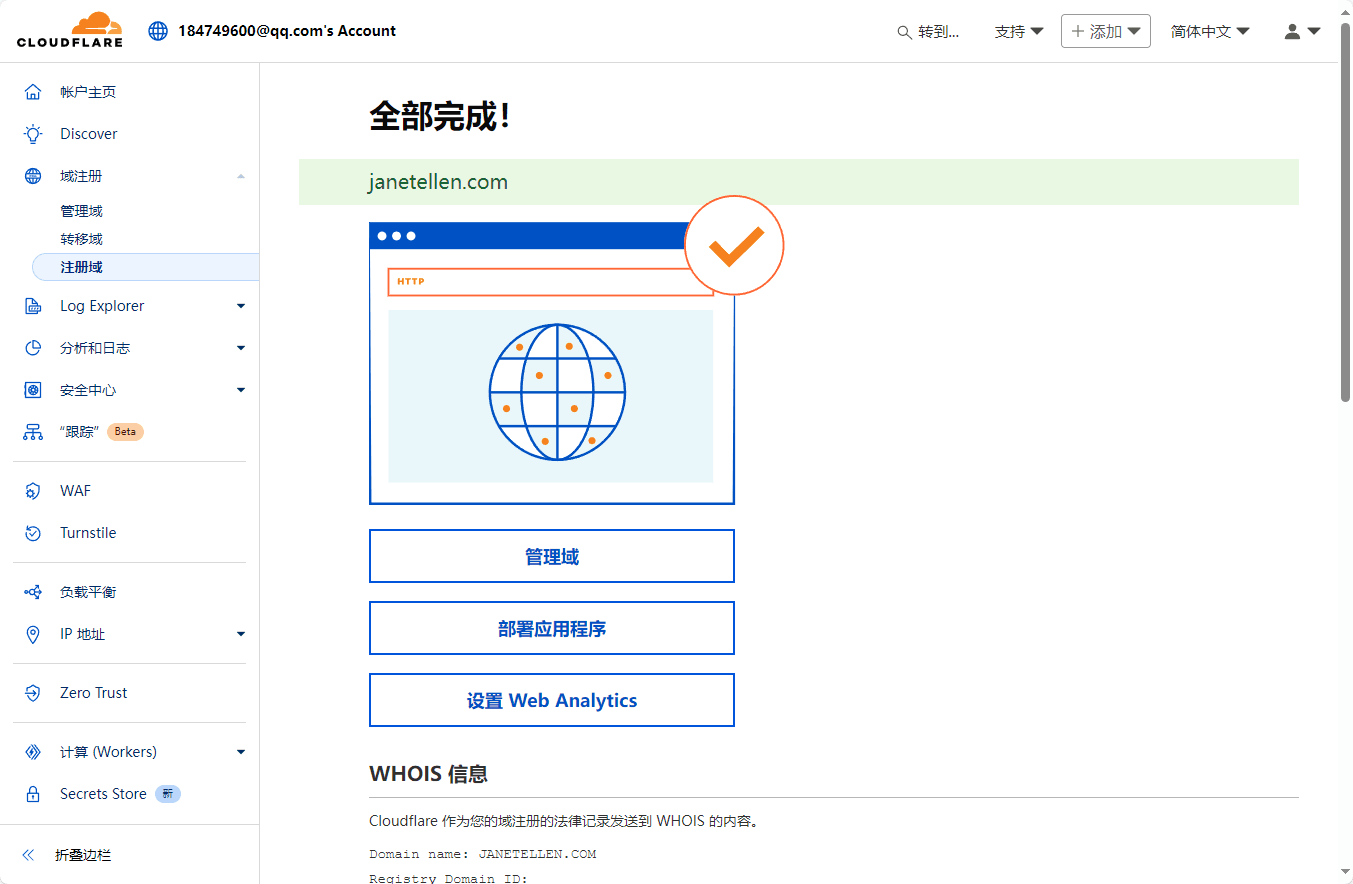Open the 支持 support dropdown
1353x884 pixels.
click(1018, 31)
